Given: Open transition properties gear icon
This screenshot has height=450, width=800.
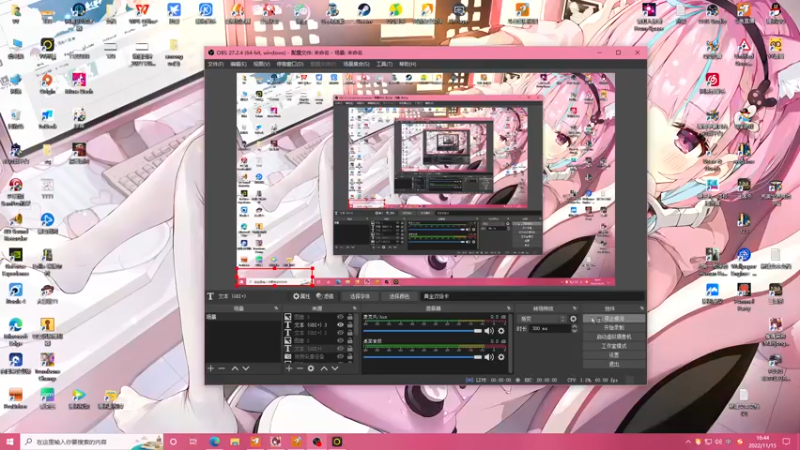Looking at the screenshot, I should coord(573,319).
